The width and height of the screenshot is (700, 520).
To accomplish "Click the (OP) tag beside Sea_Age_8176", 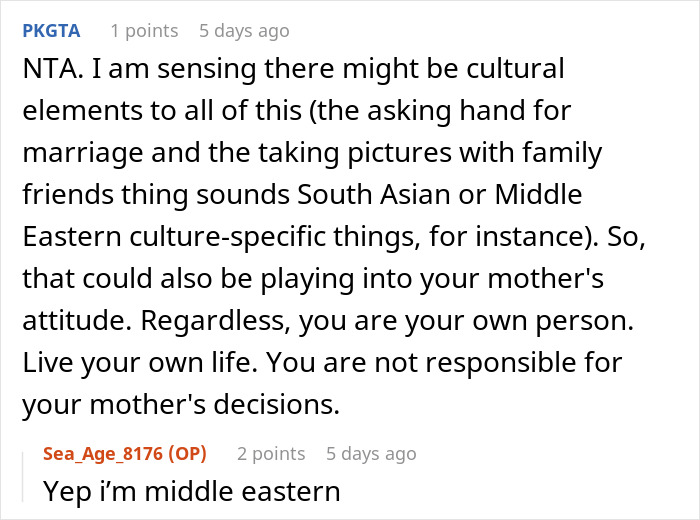I will (187, 453).
